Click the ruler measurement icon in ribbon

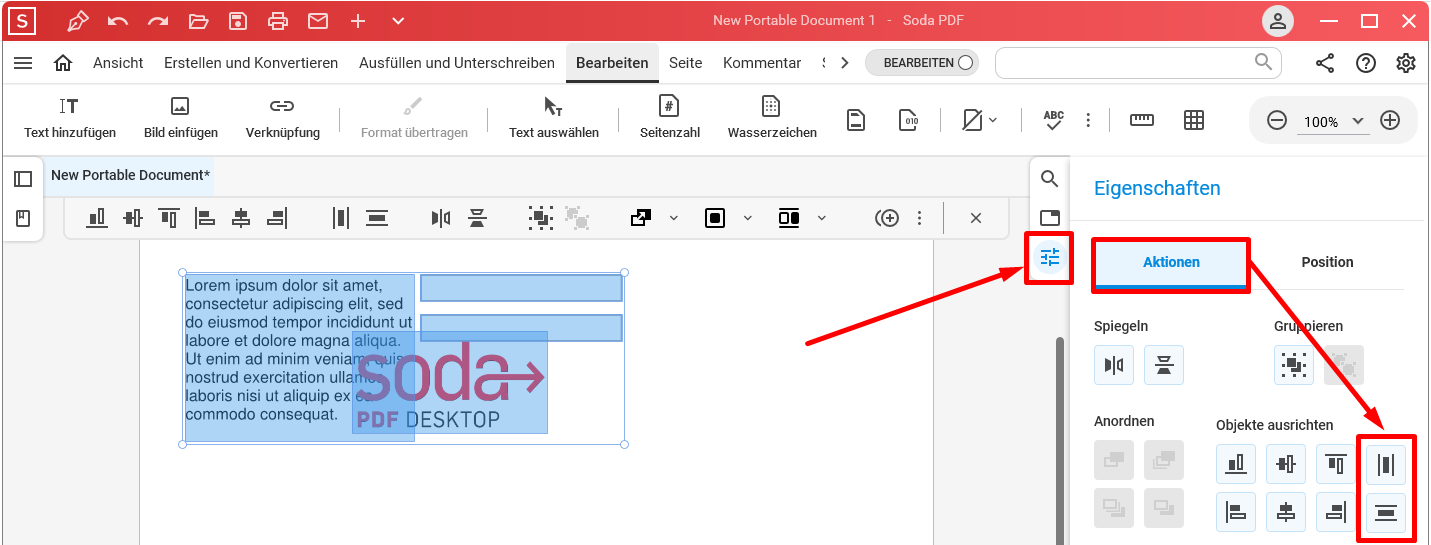pyautogui.click(x=1141, y=120)
